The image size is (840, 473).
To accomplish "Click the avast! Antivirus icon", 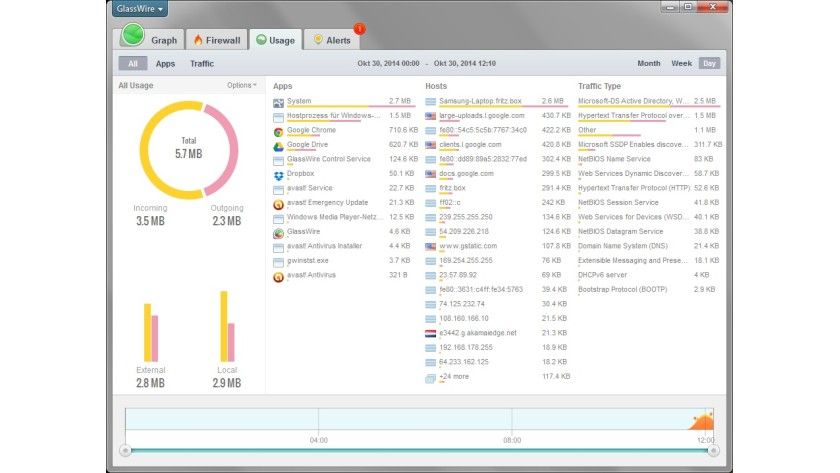I will 279,276.
